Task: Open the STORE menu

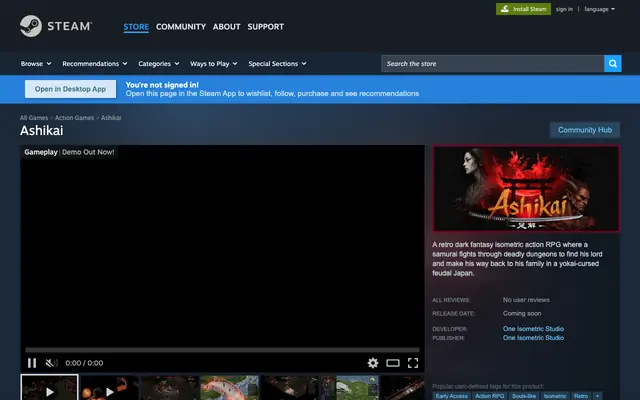Action: pyautogui.click(x=136, y=27)
